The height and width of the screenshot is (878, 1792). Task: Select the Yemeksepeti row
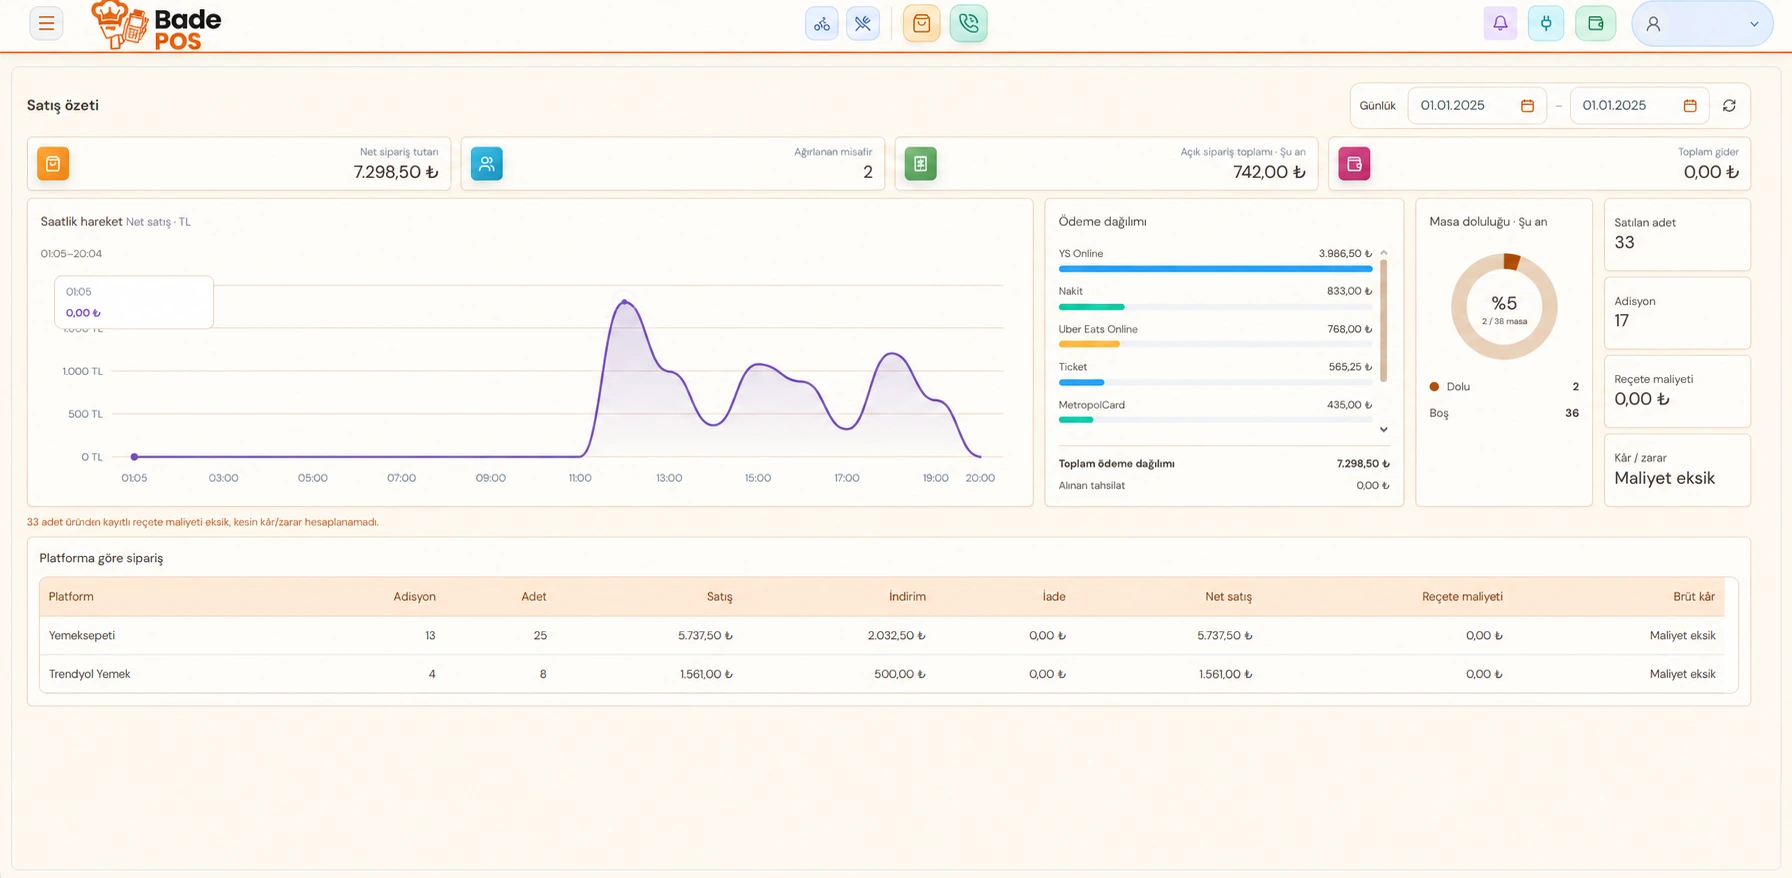pos(882,636)
